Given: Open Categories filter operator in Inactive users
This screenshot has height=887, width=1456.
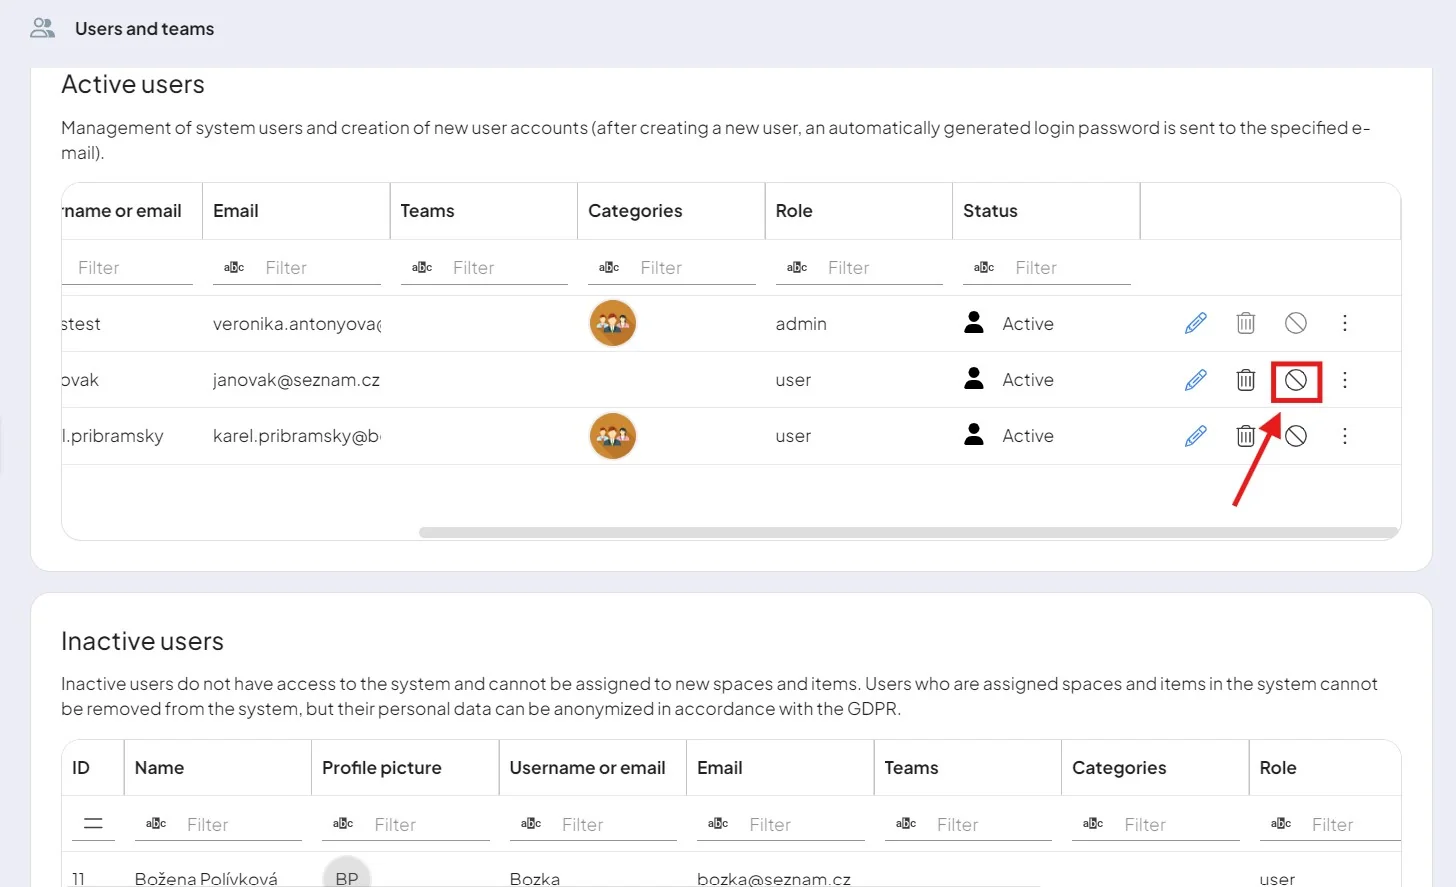Looking at the screenshot, I should 1093,824.
